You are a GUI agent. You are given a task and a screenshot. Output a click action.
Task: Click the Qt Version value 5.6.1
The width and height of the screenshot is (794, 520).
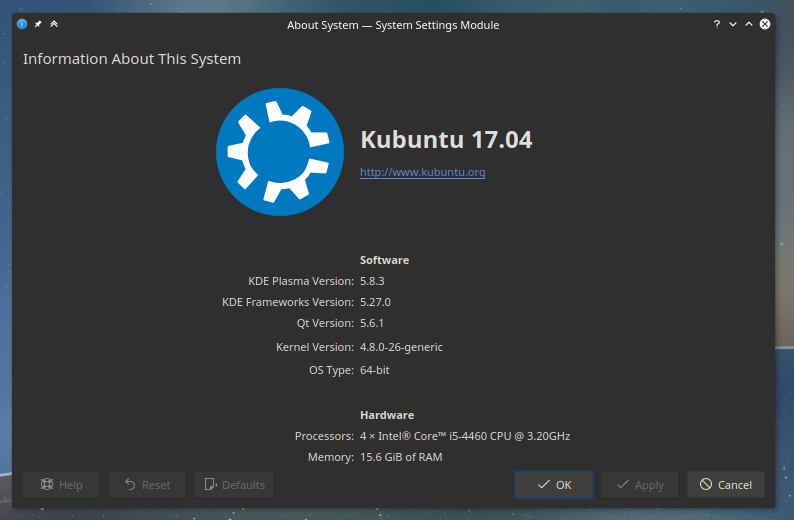click(x=372, y=323)
